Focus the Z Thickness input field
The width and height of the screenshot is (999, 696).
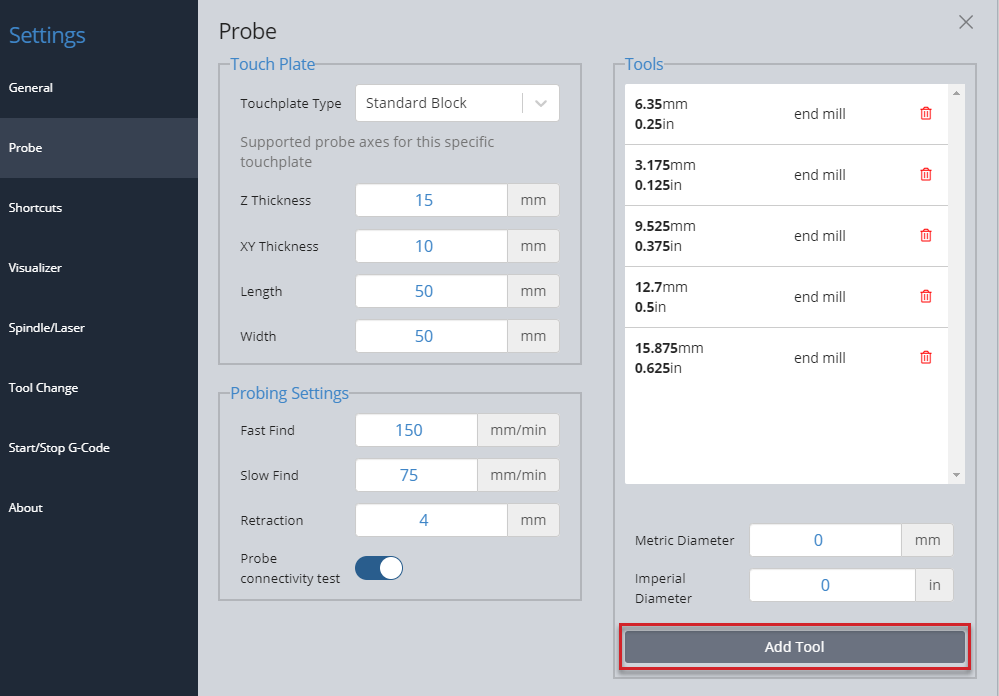(431, 200)
